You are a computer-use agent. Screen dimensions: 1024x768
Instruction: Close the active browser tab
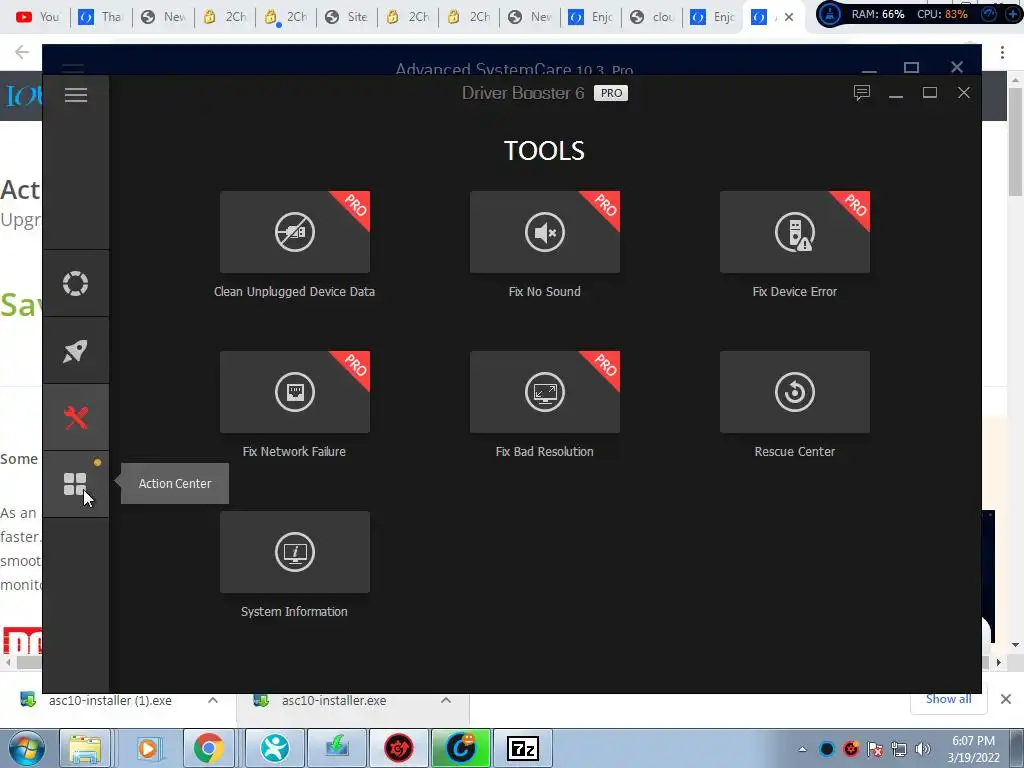[789, 17]
